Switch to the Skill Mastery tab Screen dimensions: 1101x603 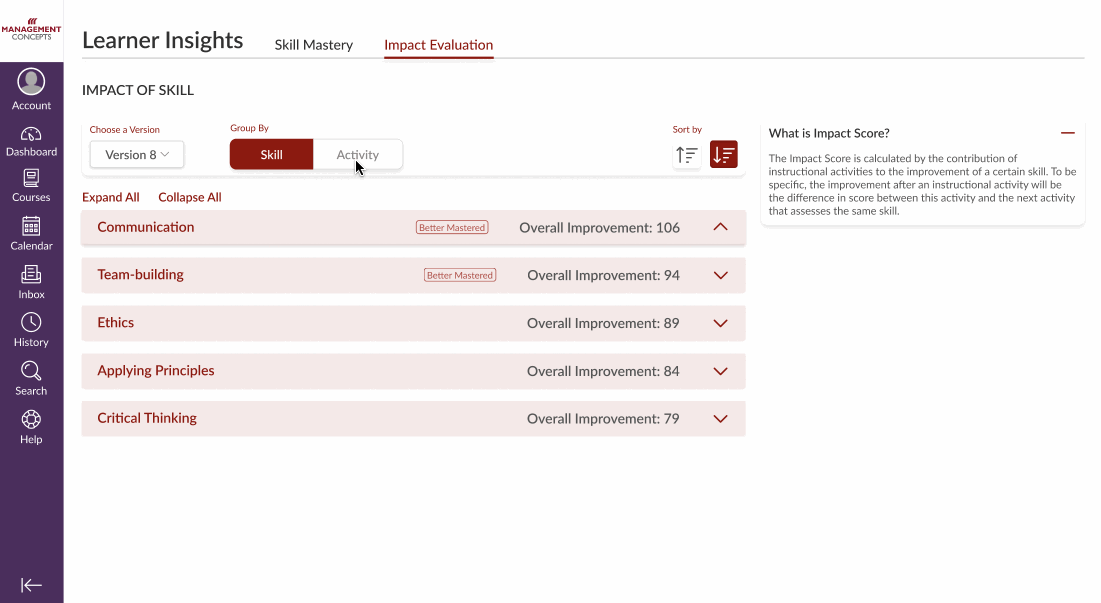[313, 45]
